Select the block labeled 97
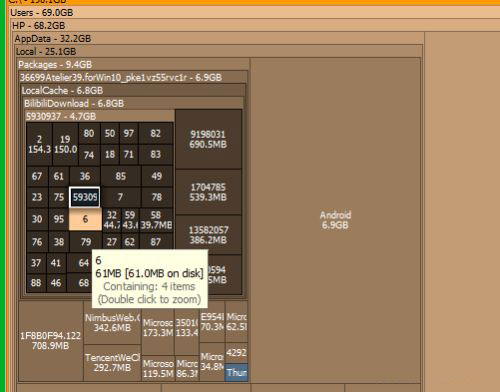Image resolution: width=500 pixels, height=392 pixels. (129, 133)
